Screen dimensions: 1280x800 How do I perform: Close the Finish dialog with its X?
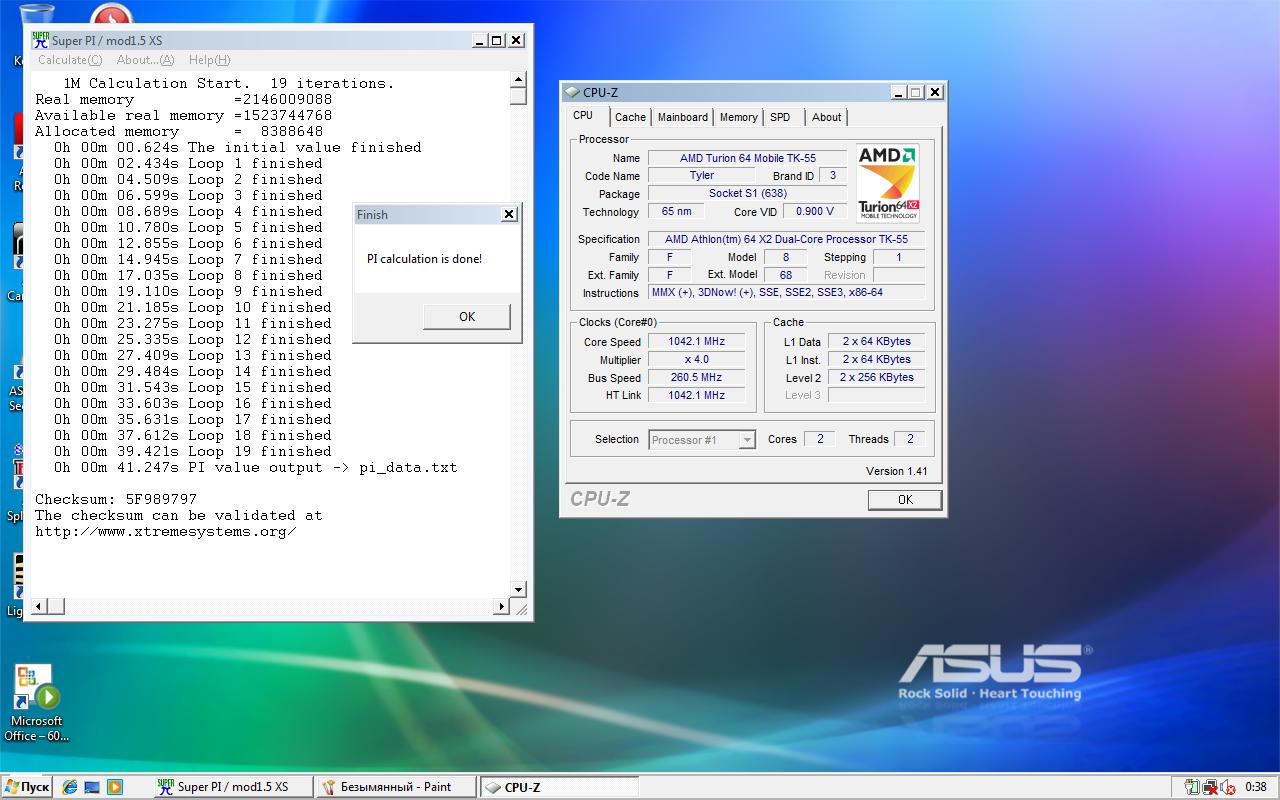pos(508,214)
